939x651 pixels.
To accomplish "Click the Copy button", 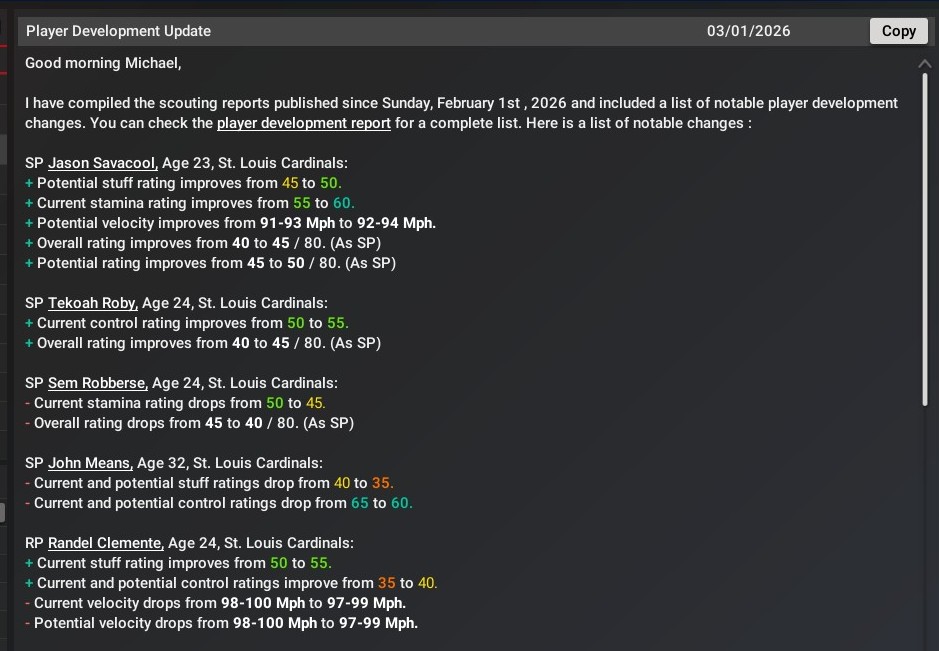I will click(x=898, y=31).
